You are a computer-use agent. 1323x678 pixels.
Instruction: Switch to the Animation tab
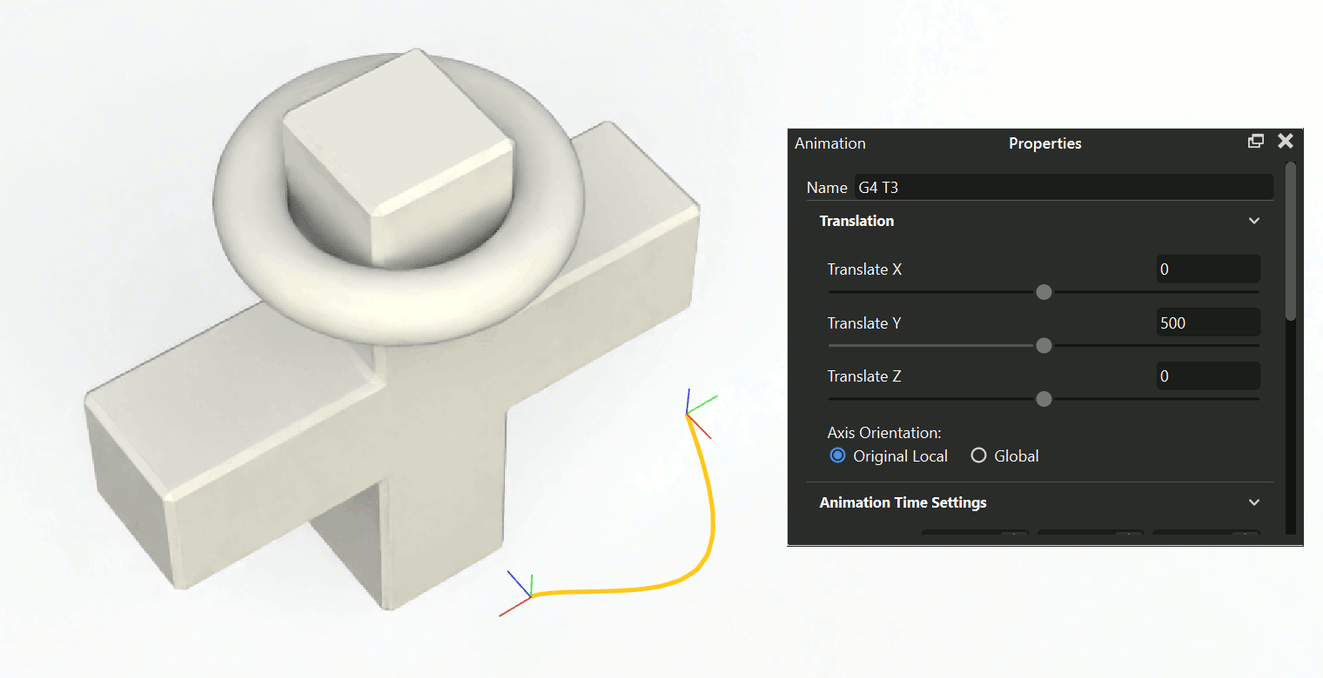coord(829,143)
